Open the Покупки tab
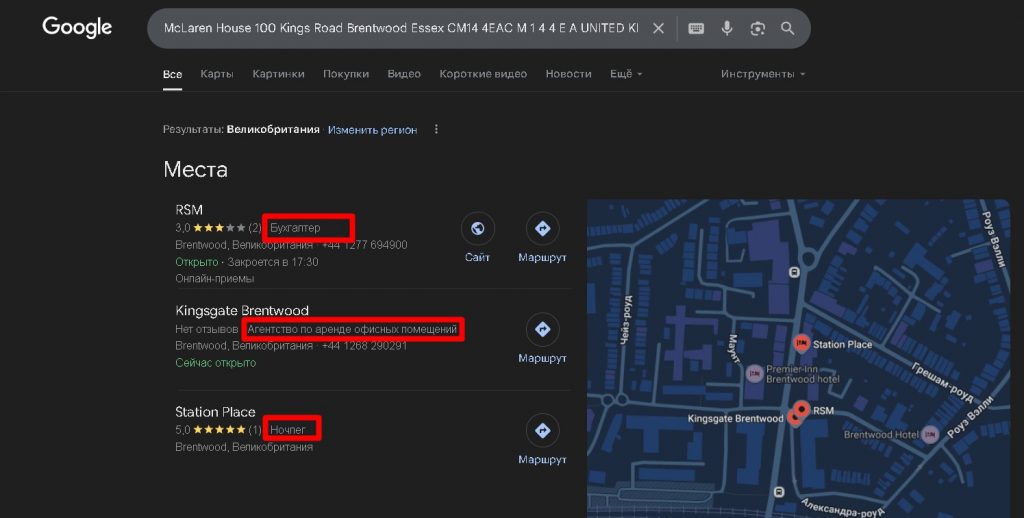 pos(346,74)
